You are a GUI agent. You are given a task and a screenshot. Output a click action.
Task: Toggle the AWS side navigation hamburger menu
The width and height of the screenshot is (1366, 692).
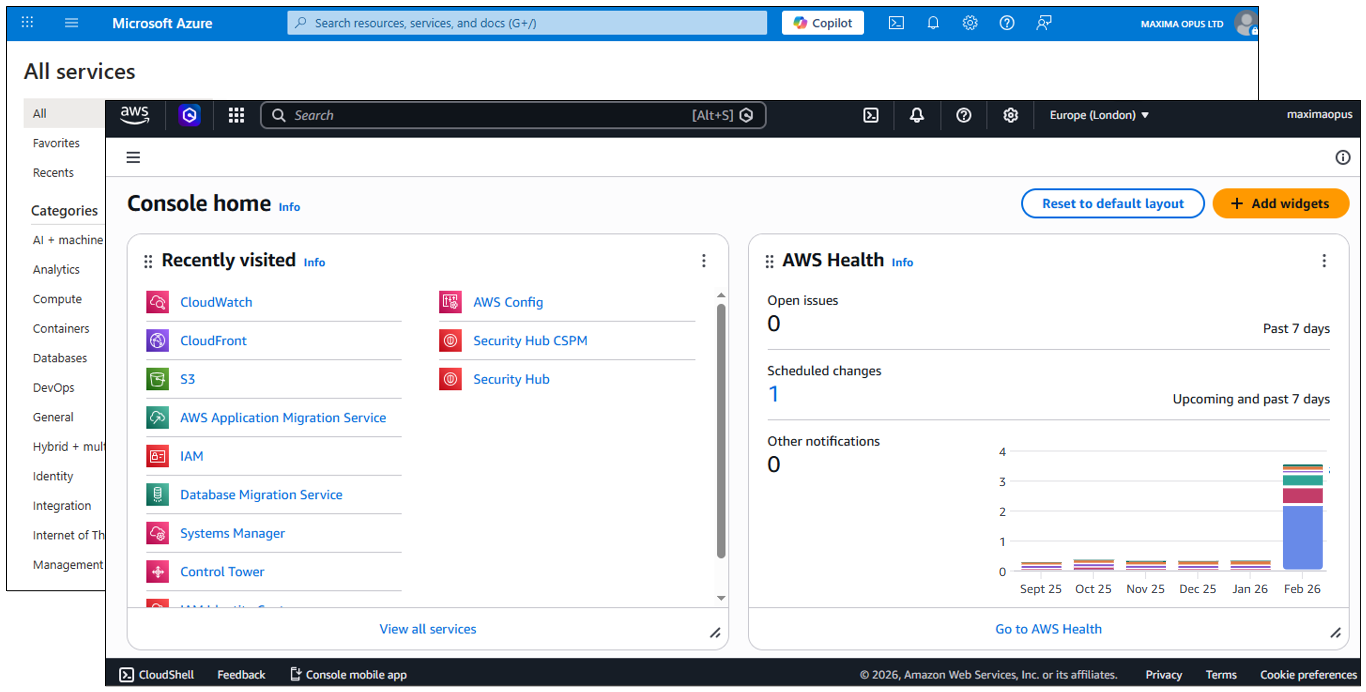(x=133, y=157)
